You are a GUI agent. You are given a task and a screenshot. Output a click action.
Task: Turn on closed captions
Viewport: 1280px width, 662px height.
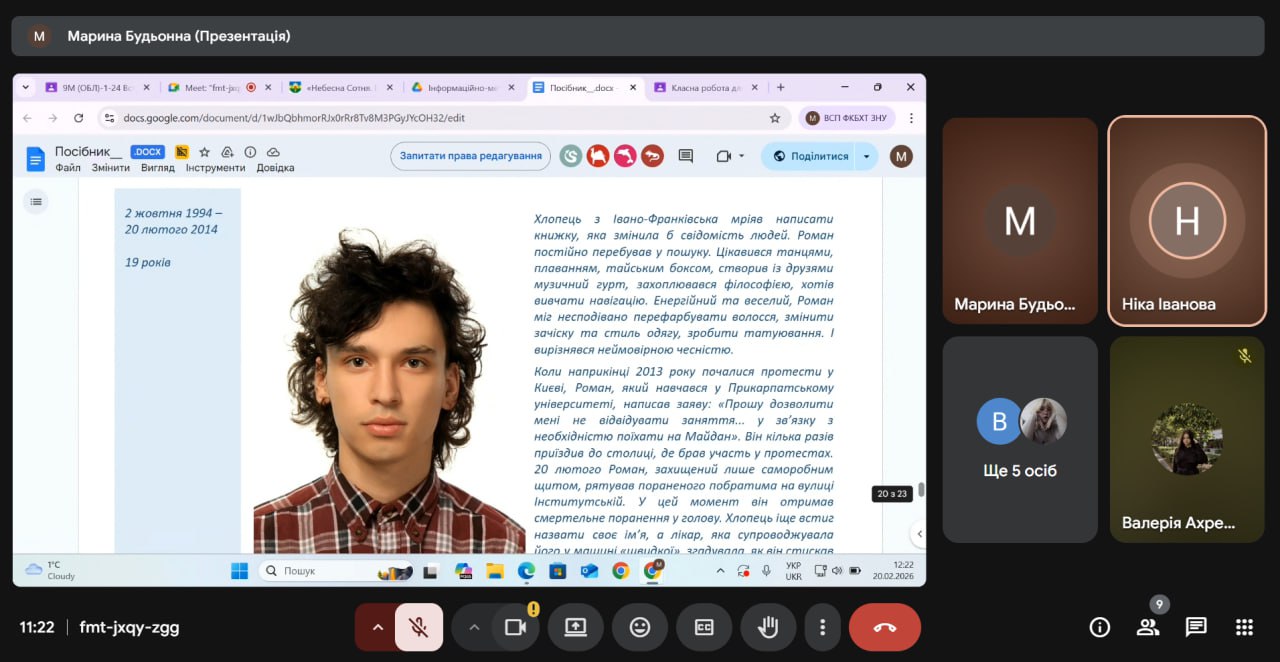click(x=704, y=627)
